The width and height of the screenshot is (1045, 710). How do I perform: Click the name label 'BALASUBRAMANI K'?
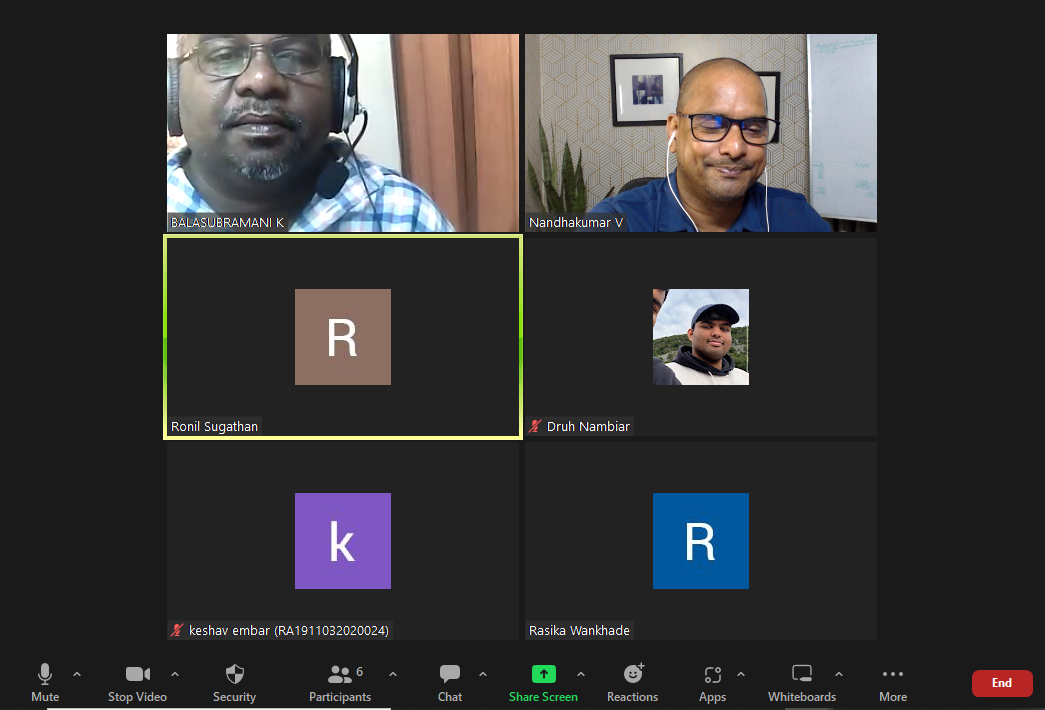227,223
